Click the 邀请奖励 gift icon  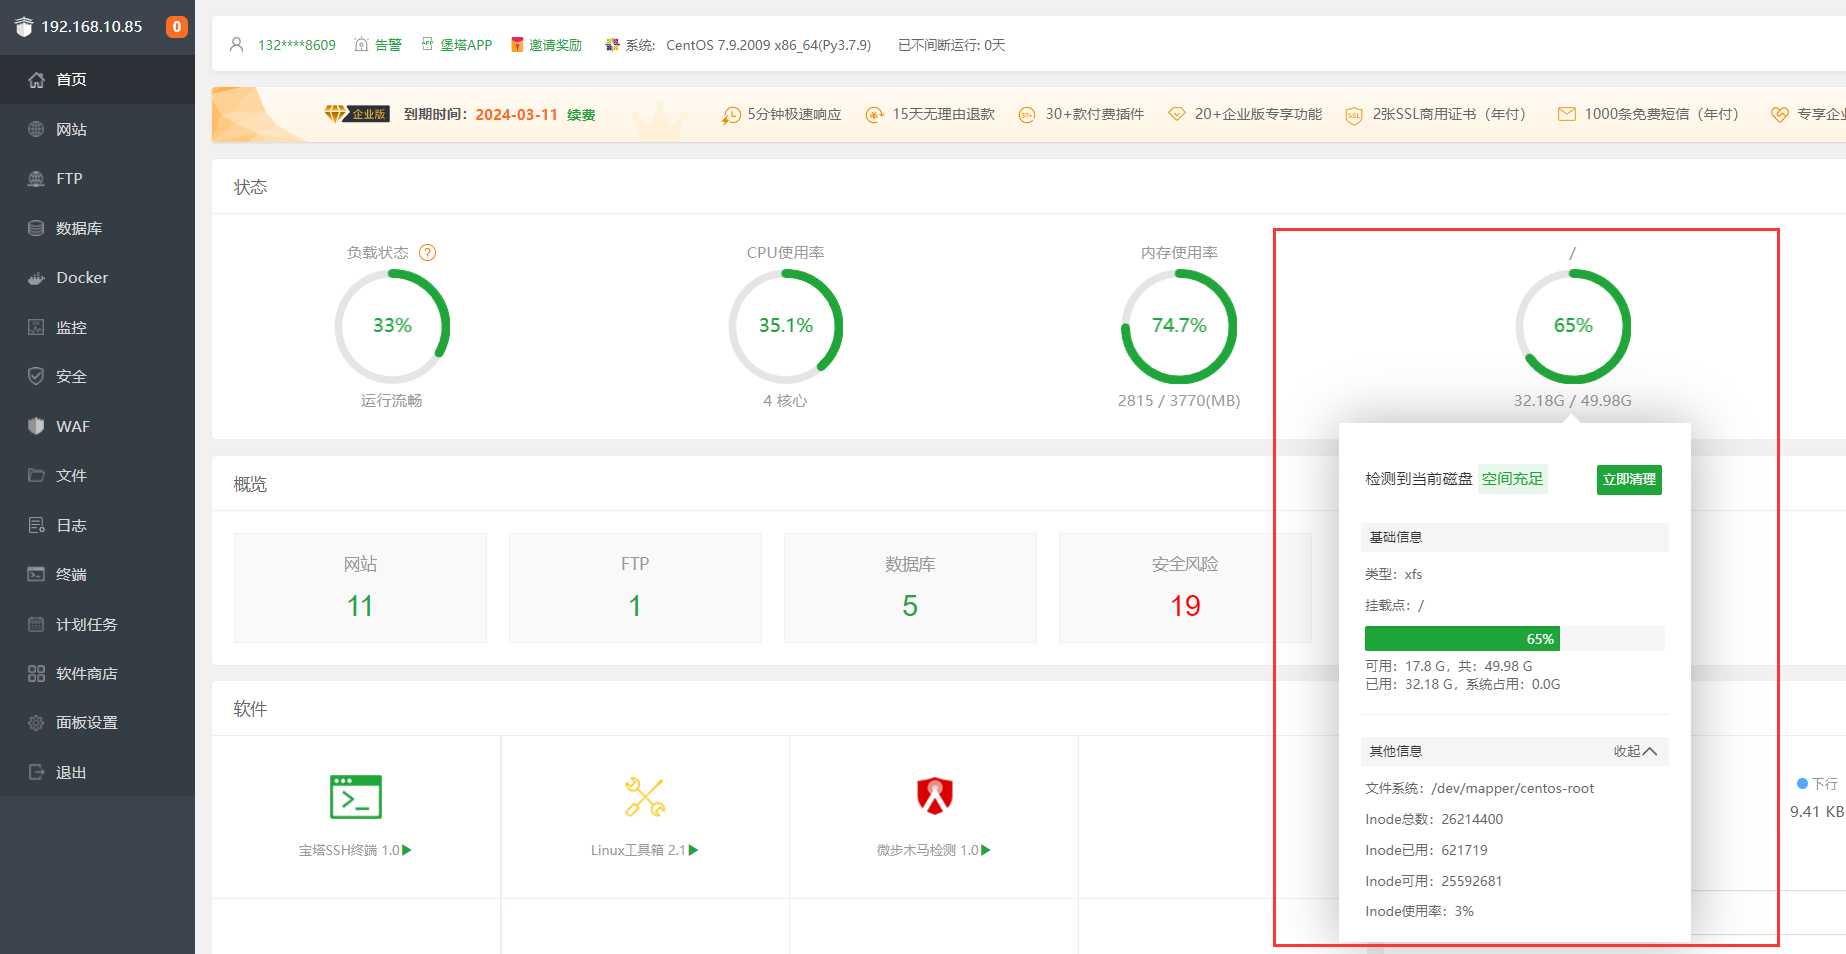click(517, 45)
